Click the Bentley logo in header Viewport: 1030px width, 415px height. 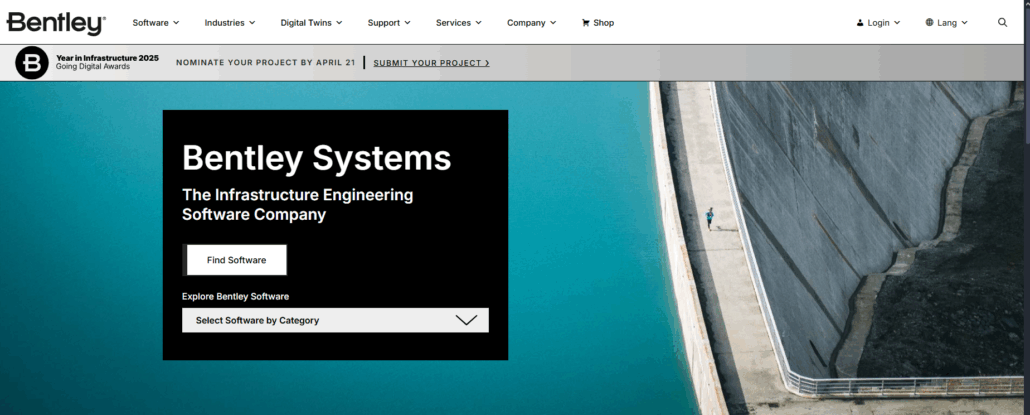(56, 23)
